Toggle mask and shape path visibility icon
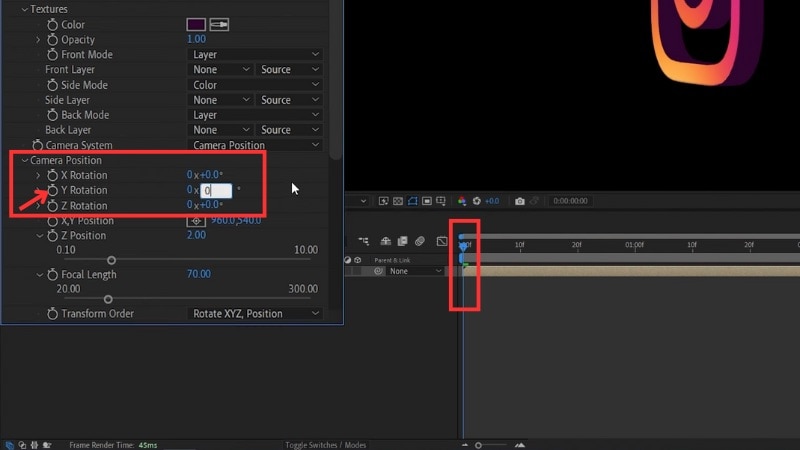Image resolution: width=800 pixels, height=450 pixels. pos(412,201)
